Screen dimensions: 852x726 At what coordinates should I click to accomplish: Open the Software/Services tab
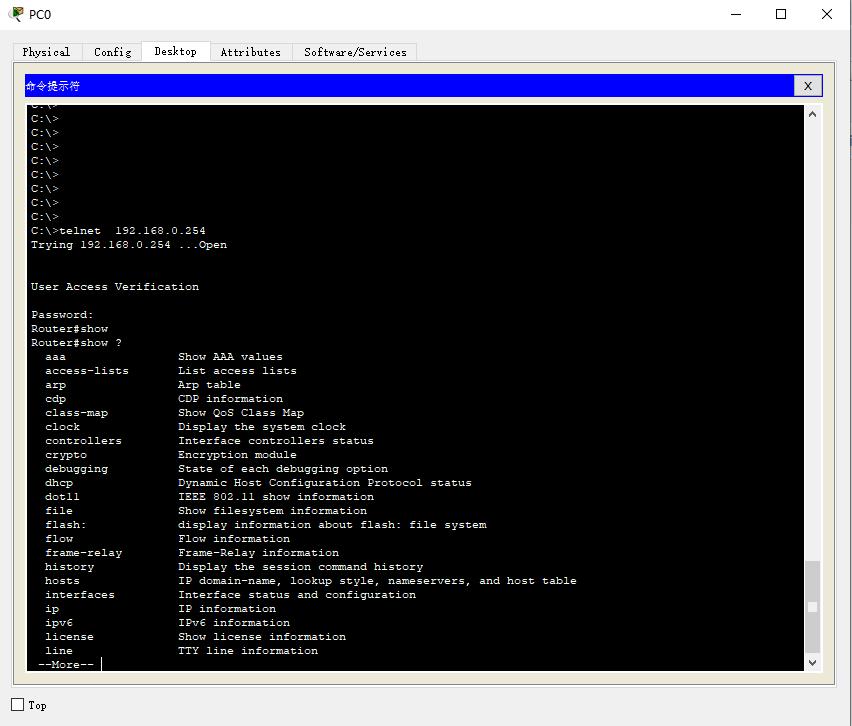click(355, 52)
